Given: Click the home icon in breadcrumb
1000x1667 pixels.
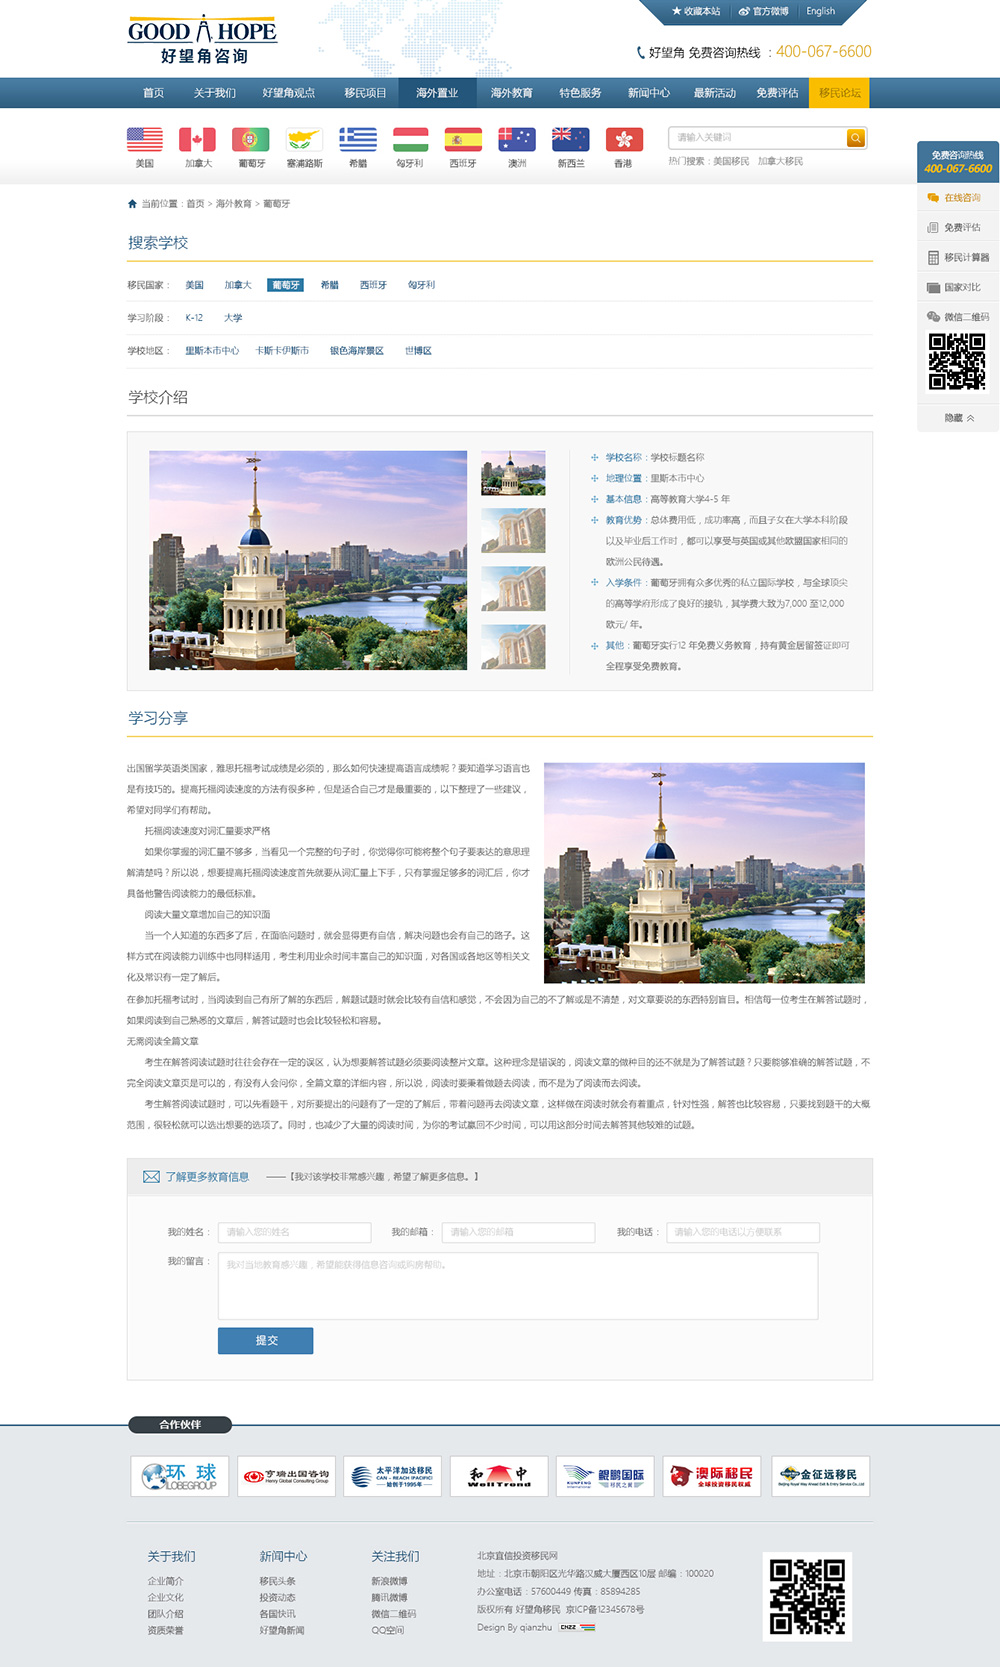Looking at the screenshot, I should tap(132, 204).
